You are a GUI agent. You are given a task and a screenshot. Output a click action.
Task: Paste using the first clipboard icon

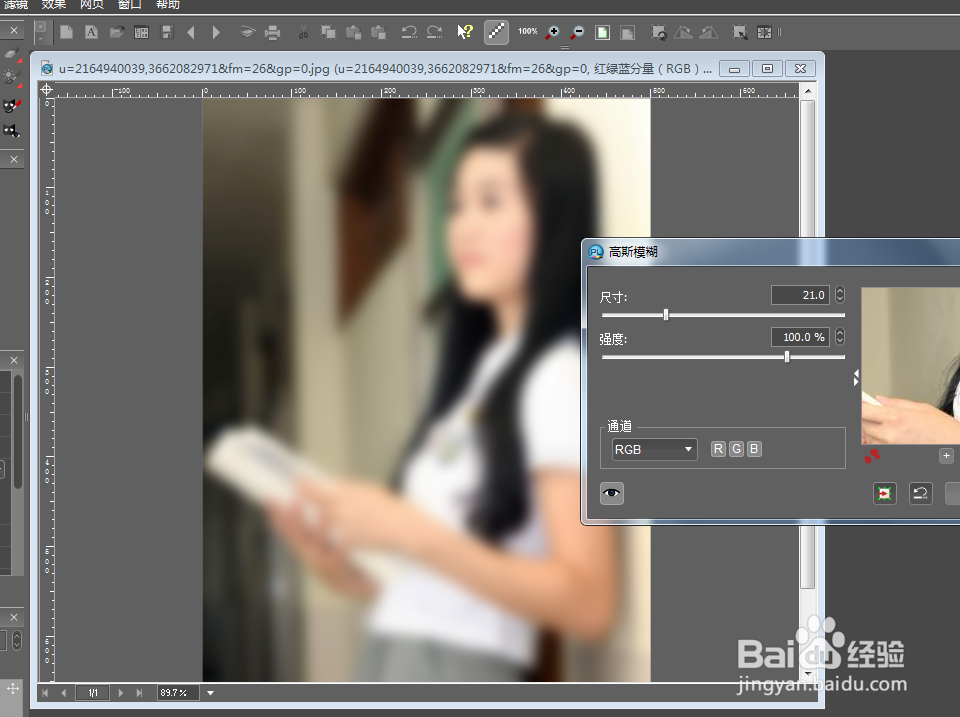pyautogui.click(x=353, y=32)
